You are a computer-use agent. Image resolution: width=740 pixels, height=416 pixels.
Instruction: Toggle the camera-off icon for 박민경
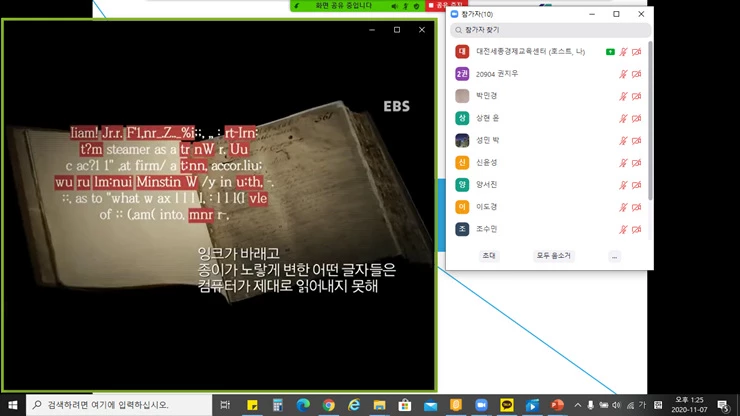[637, 96]
